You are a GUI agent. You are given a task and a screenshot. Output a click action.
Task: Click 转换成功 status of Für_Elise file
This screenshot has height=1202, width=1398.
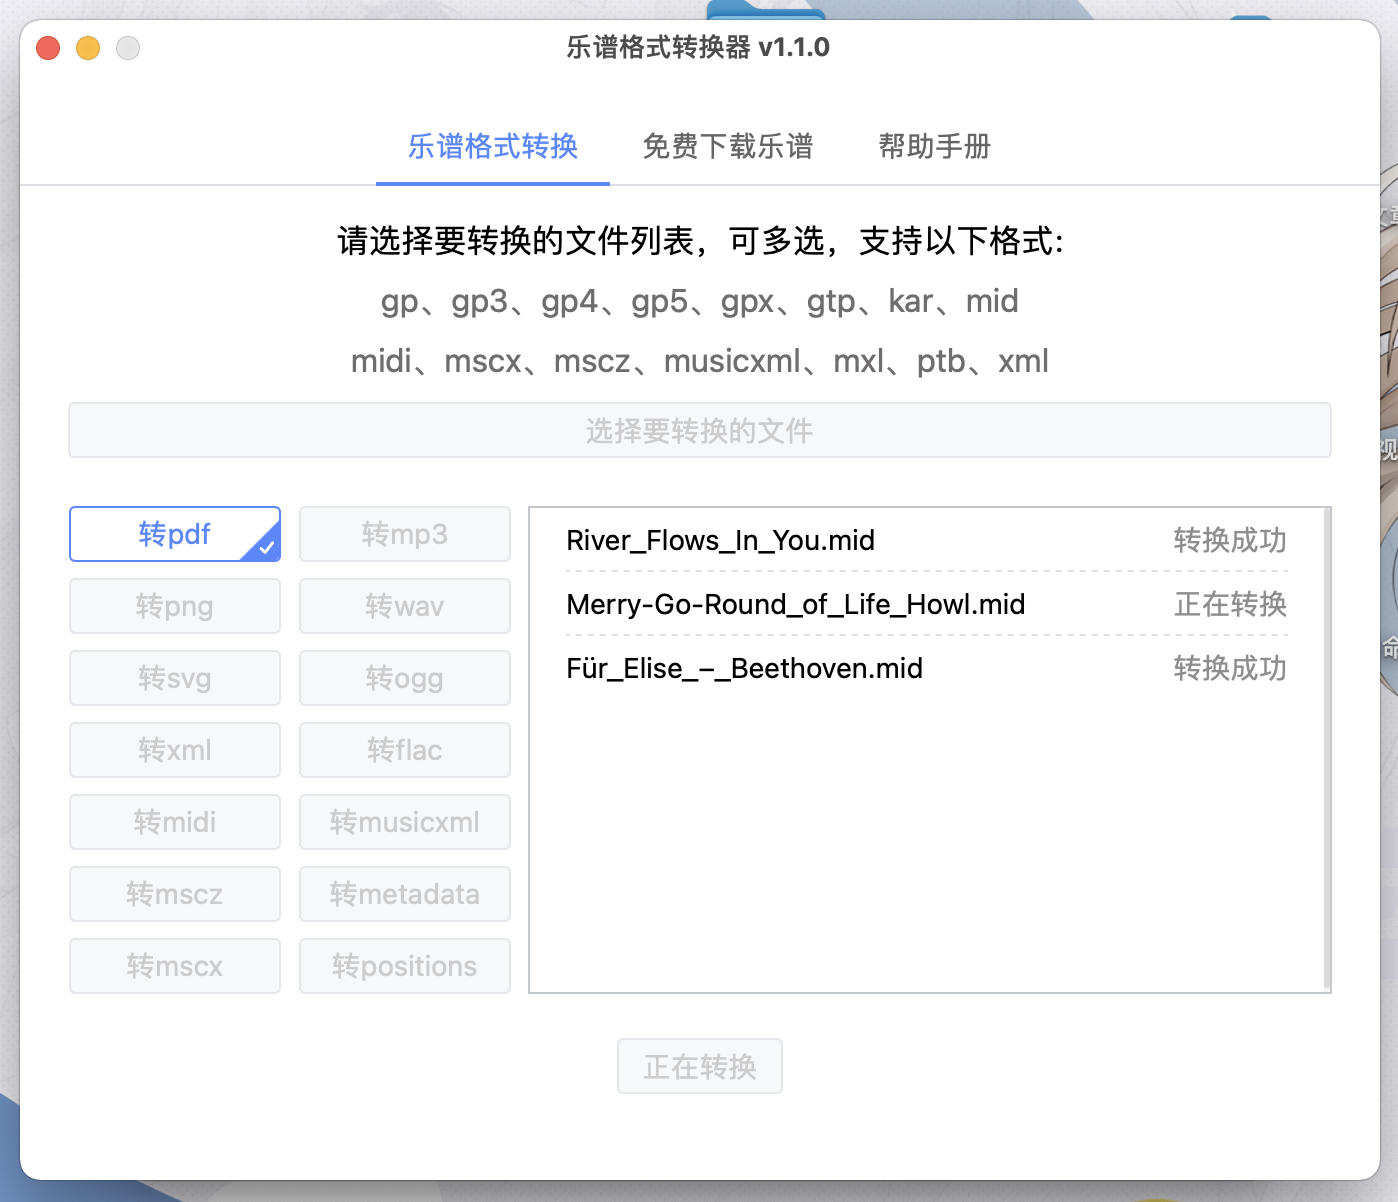[x=1229, y=669]
